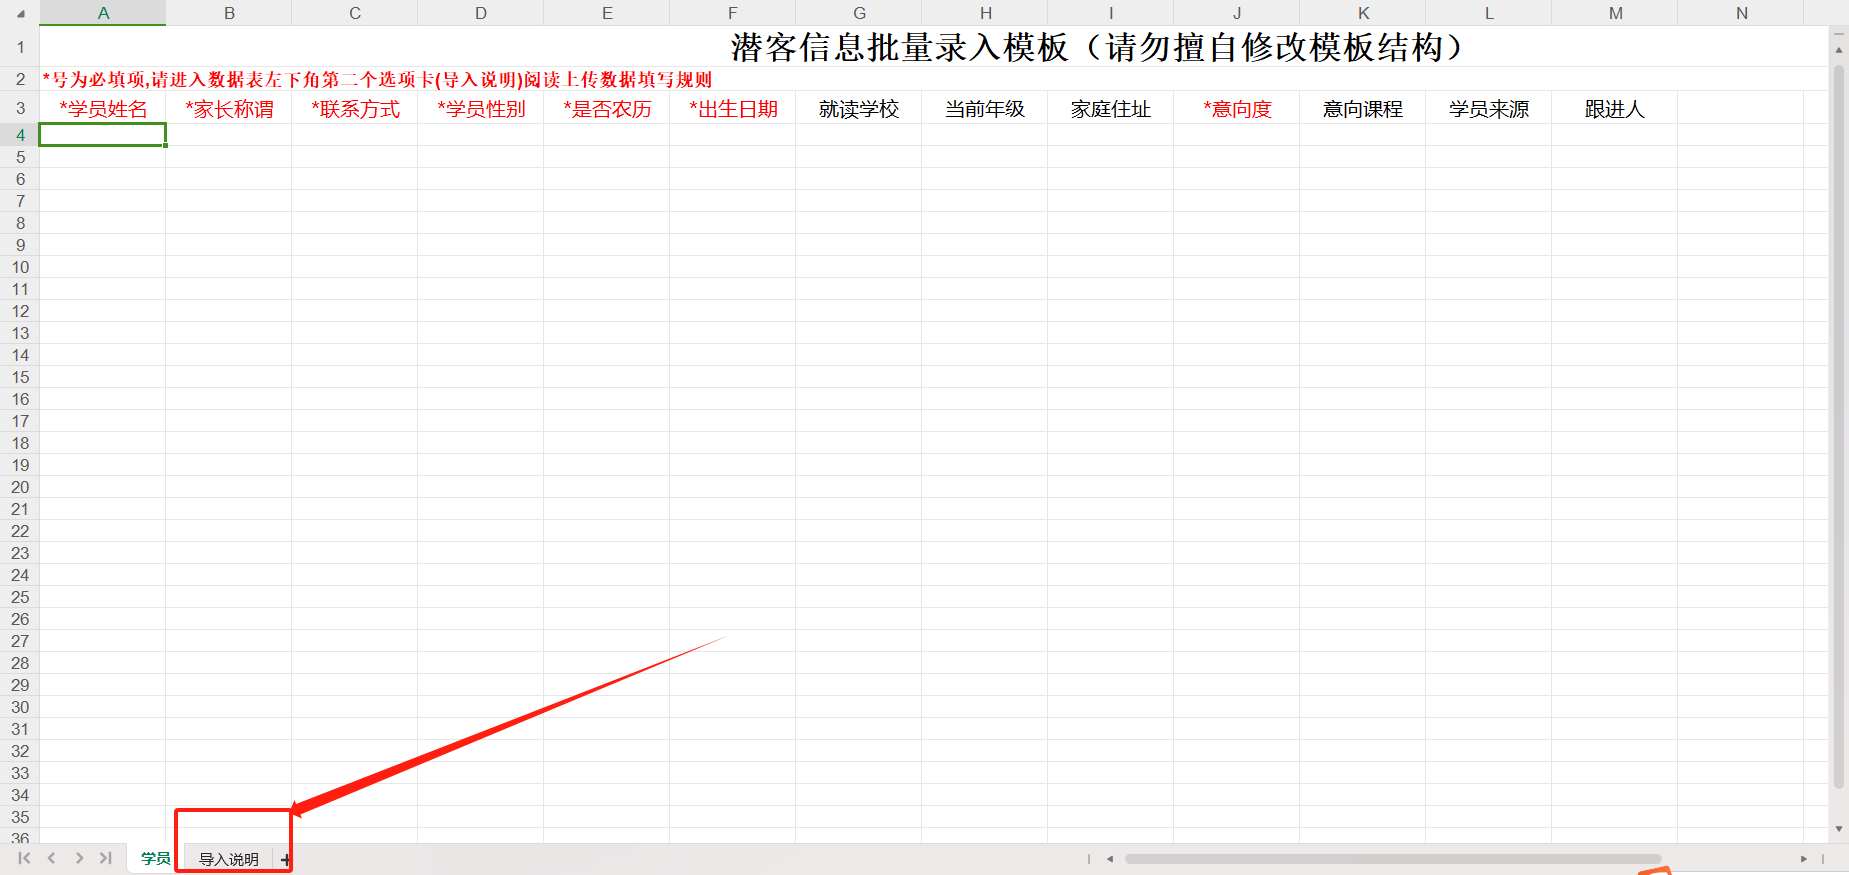Jump to the last sheet tab arrow
Image resolution: width=1849 pixels, height=875 pixels.
[x=105, y=858]
